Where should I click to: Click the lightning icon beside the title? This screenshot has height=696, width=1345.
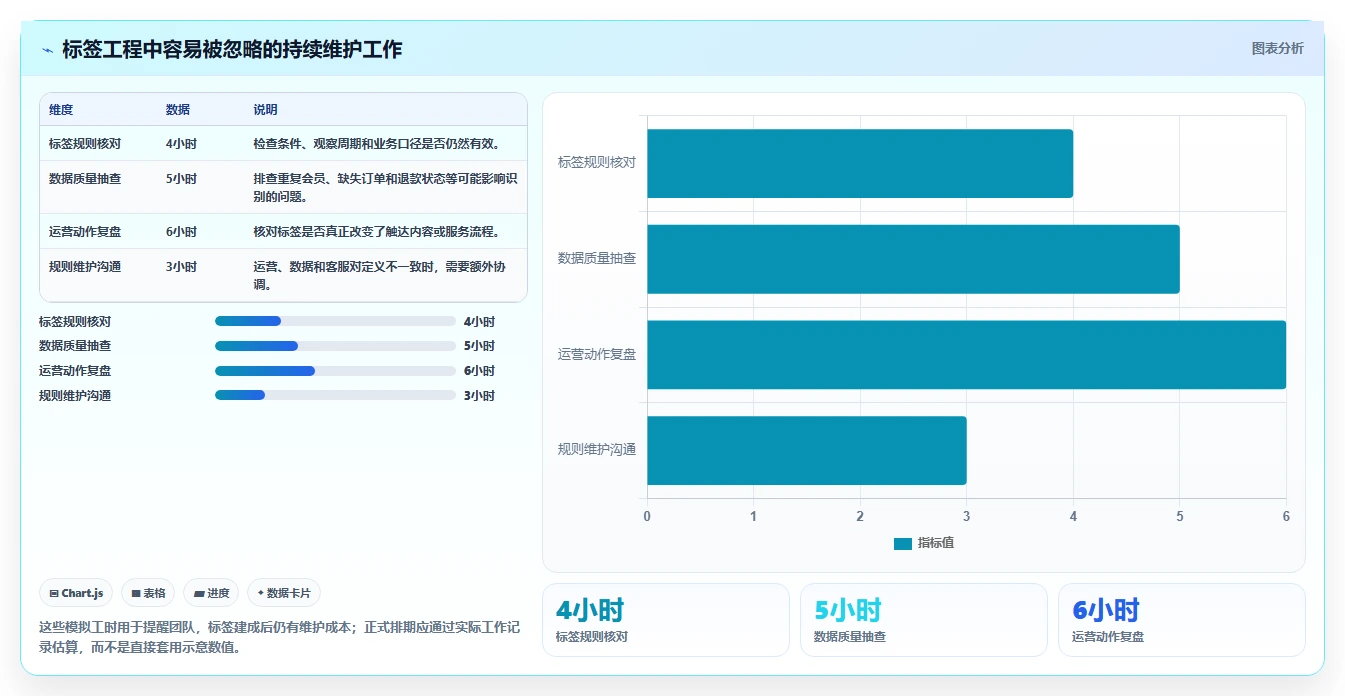pos(48,50)
